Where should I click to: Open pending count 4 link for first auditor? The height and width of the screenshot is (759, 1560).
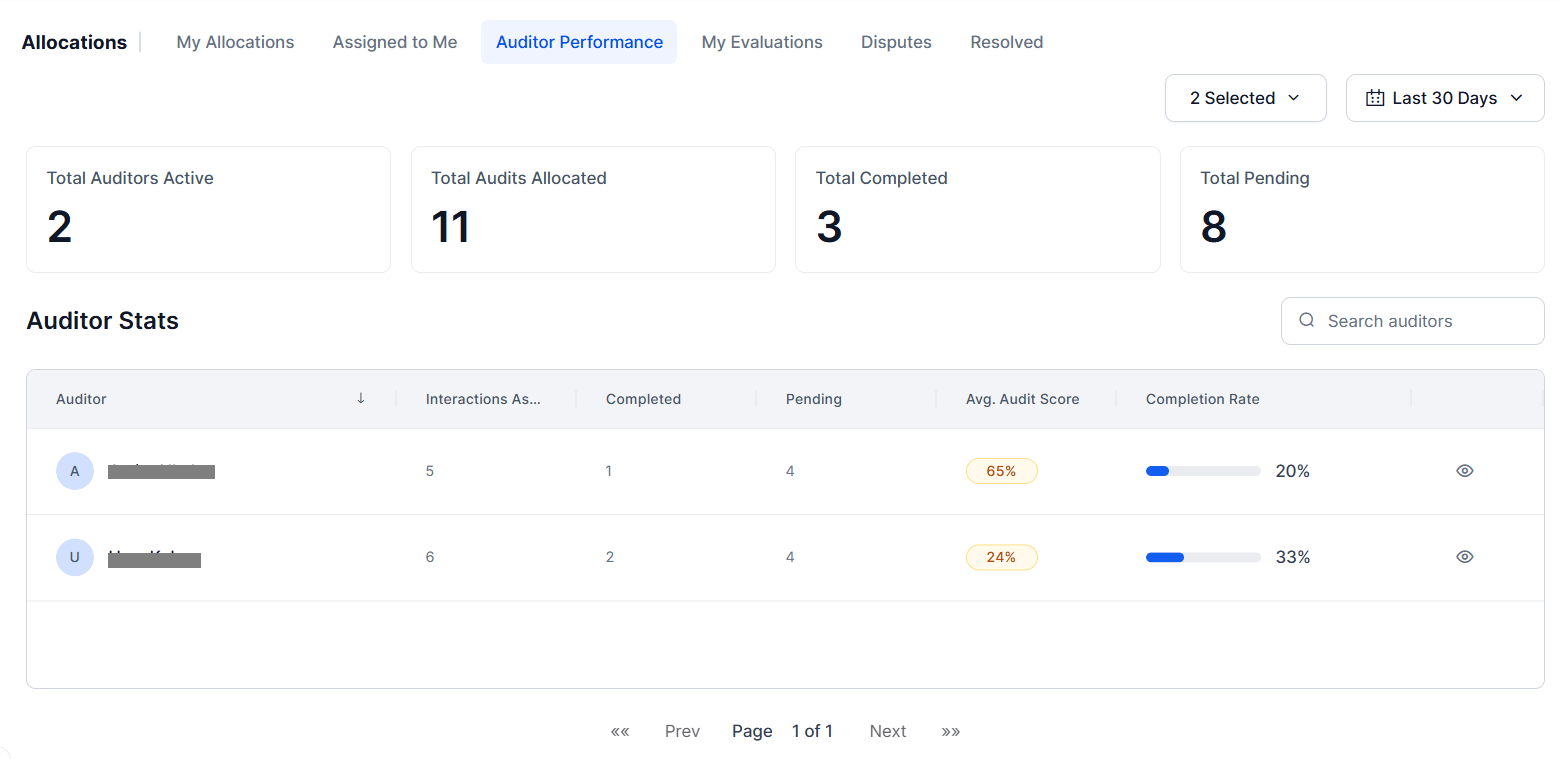[x=790, y=471]
